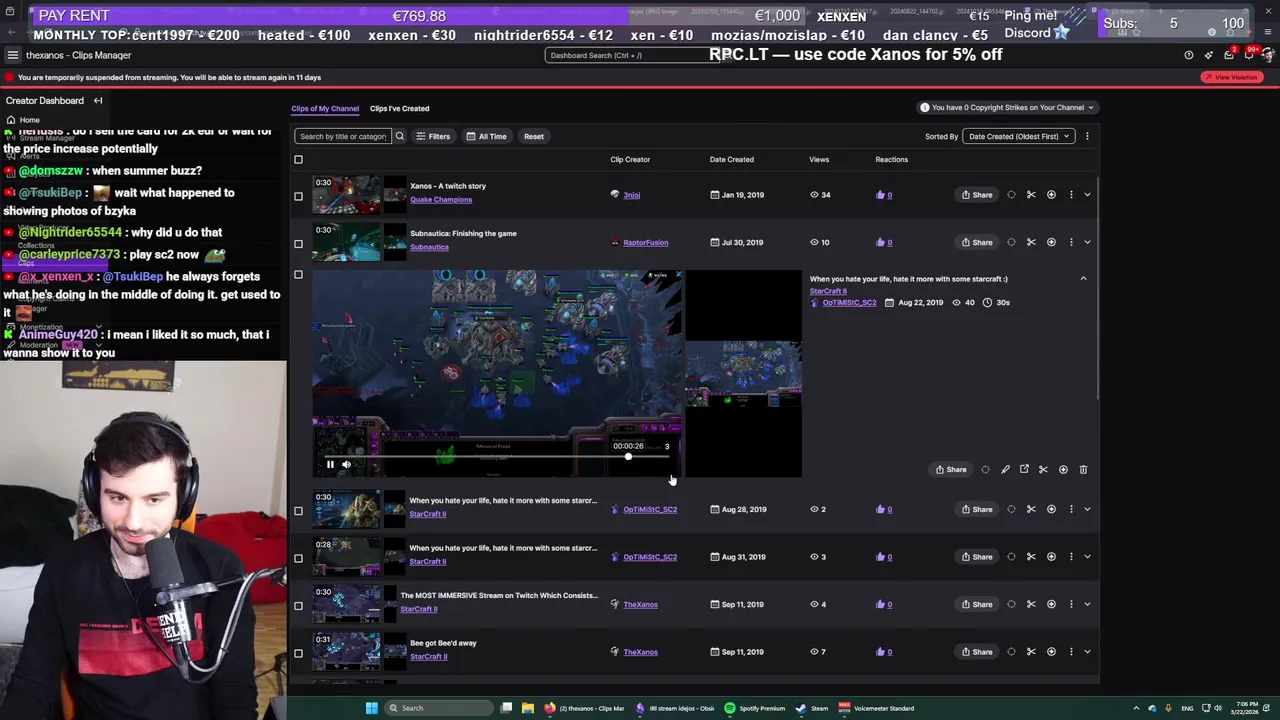Open the OpTiMiStC_SC2 link in expanded clip

click(849, 302)
